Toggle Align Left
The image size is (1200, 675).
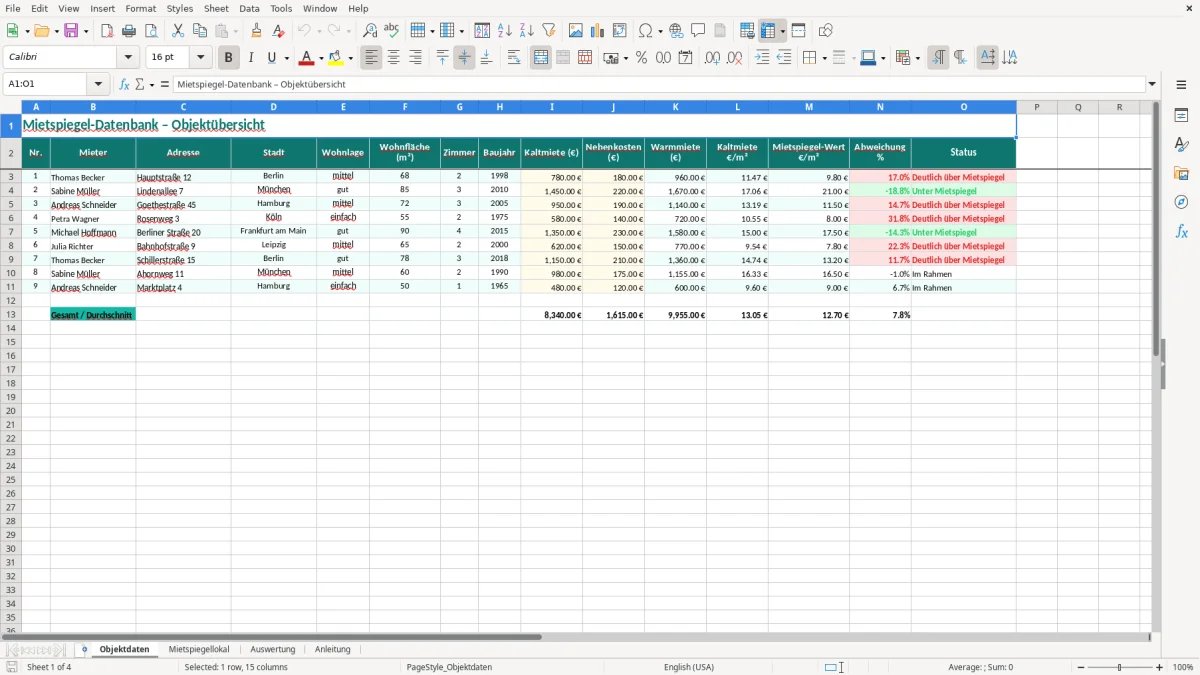click(371, 58)
